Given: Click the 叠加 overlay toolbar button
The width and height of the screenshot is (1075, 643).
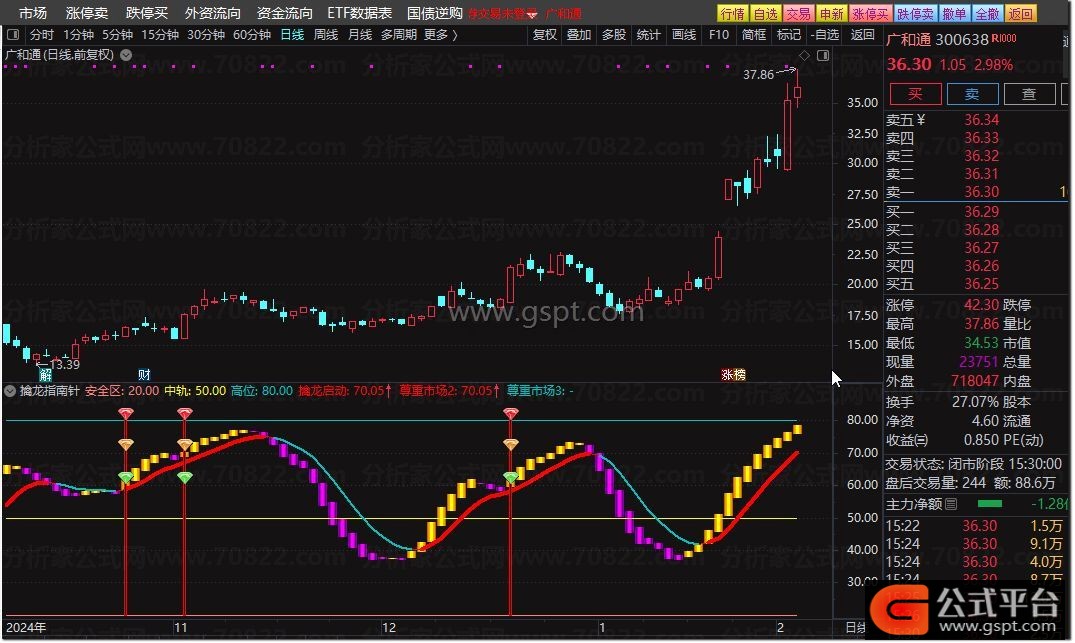Looking at the screenshot, I should [579, 34].
